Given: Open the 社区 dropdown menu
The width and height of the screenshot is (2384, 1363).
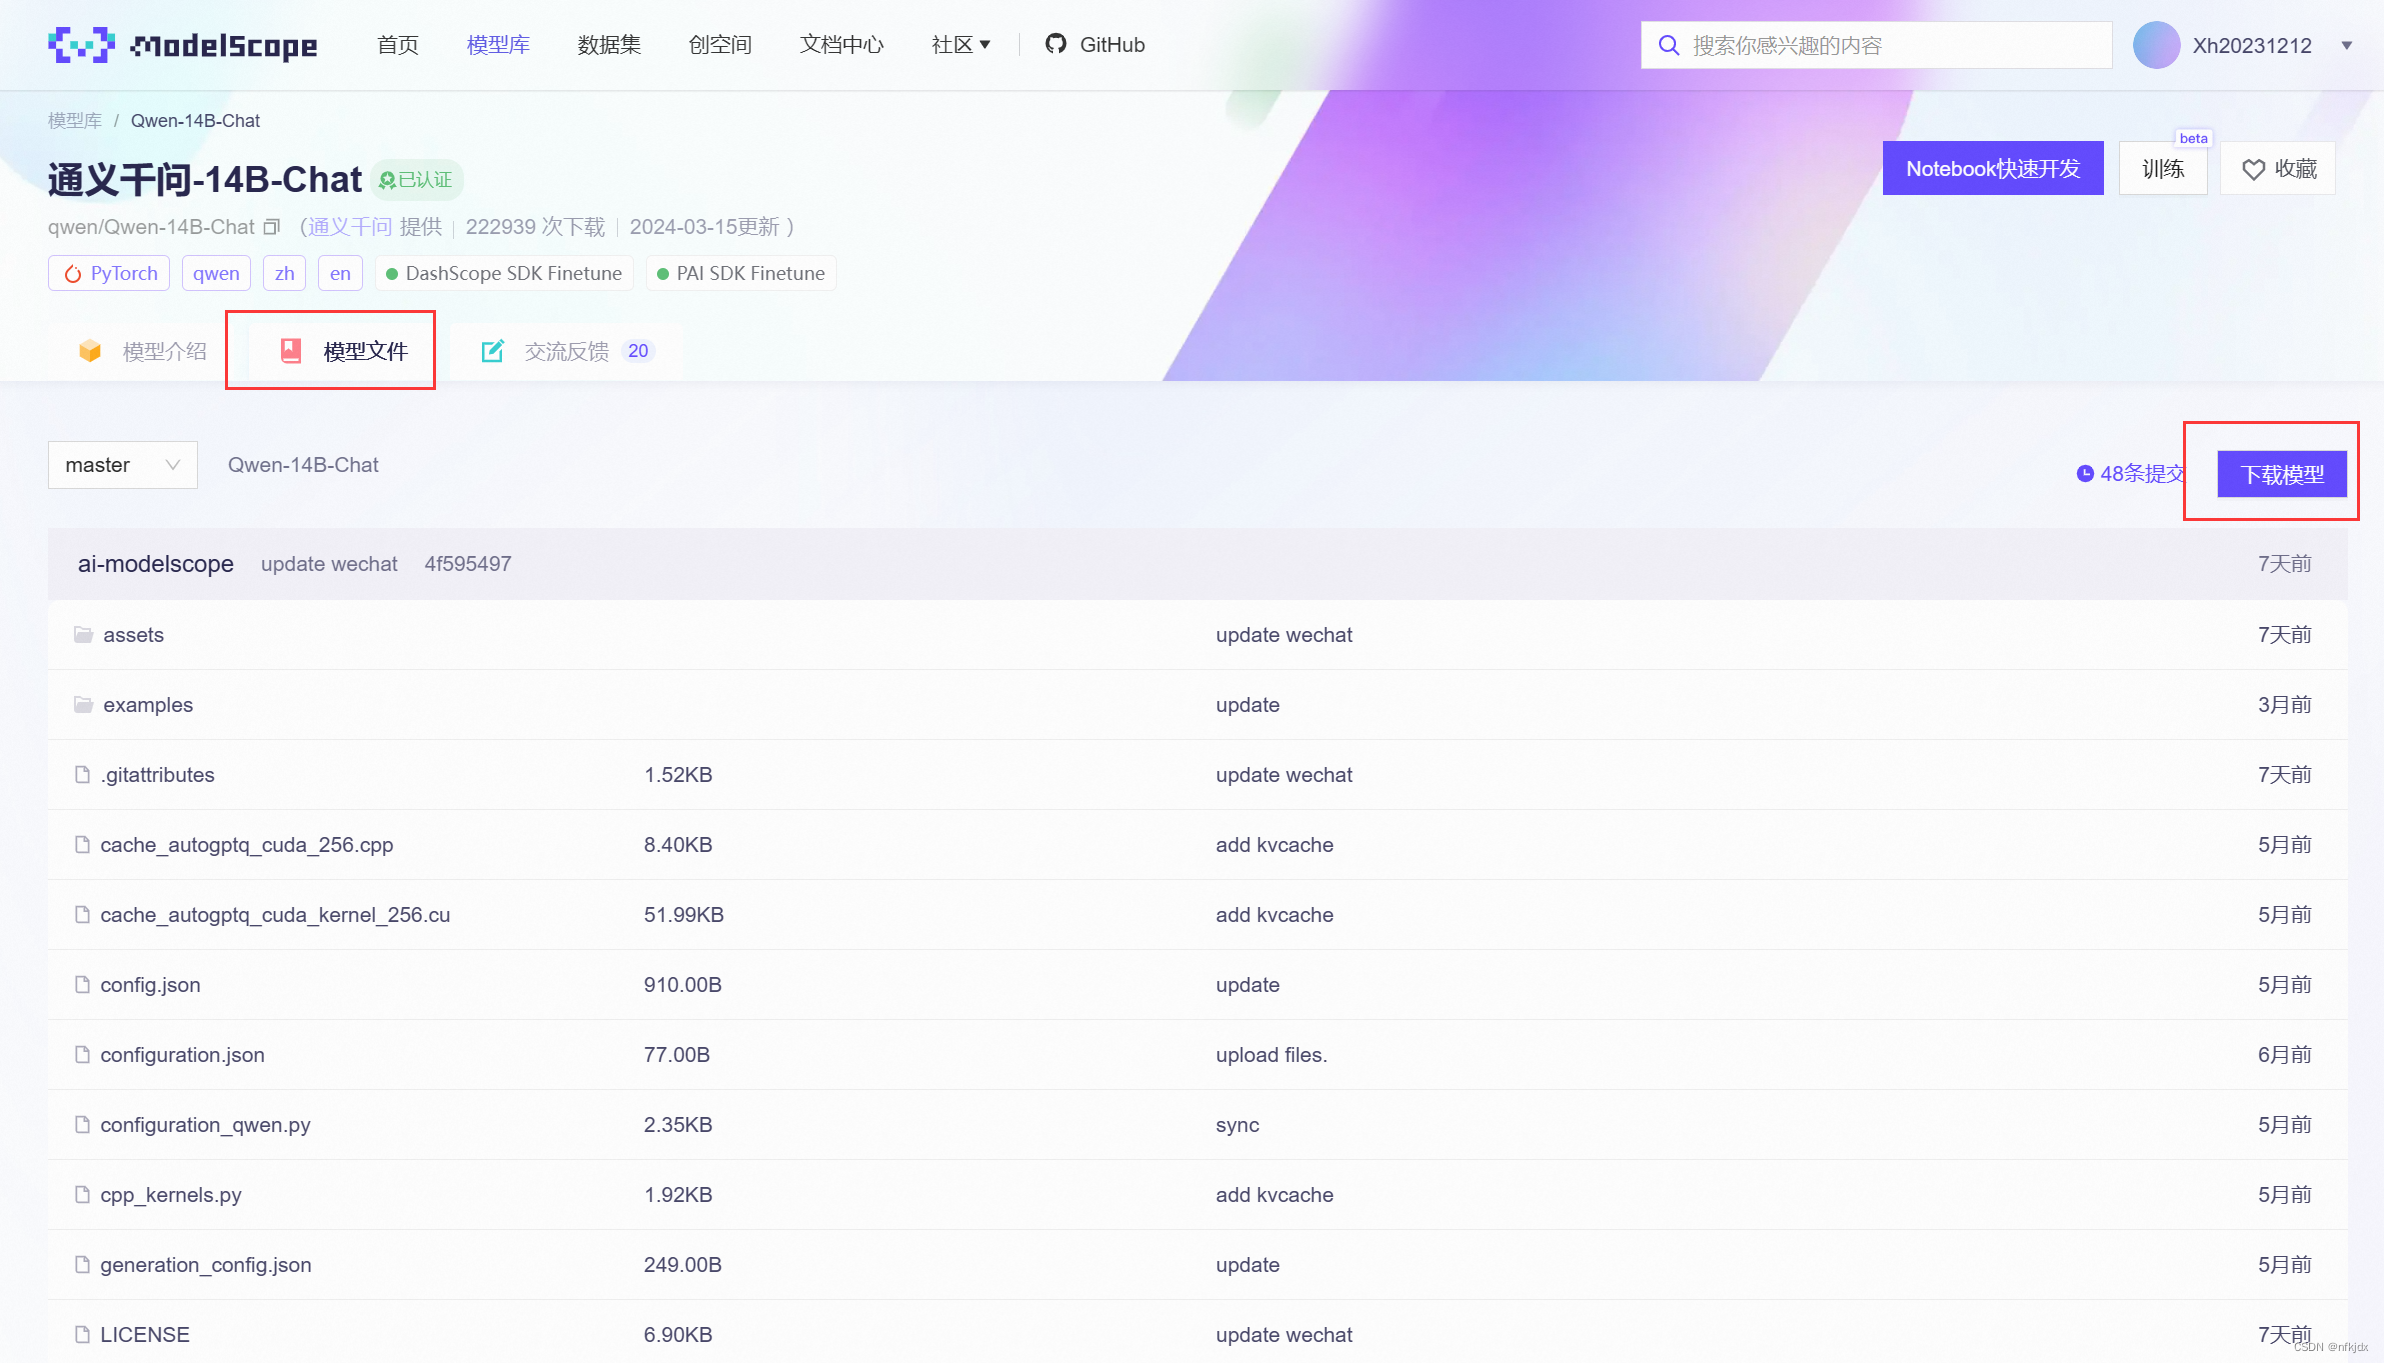Looking at the screenshot, I should tap(960, 45).
